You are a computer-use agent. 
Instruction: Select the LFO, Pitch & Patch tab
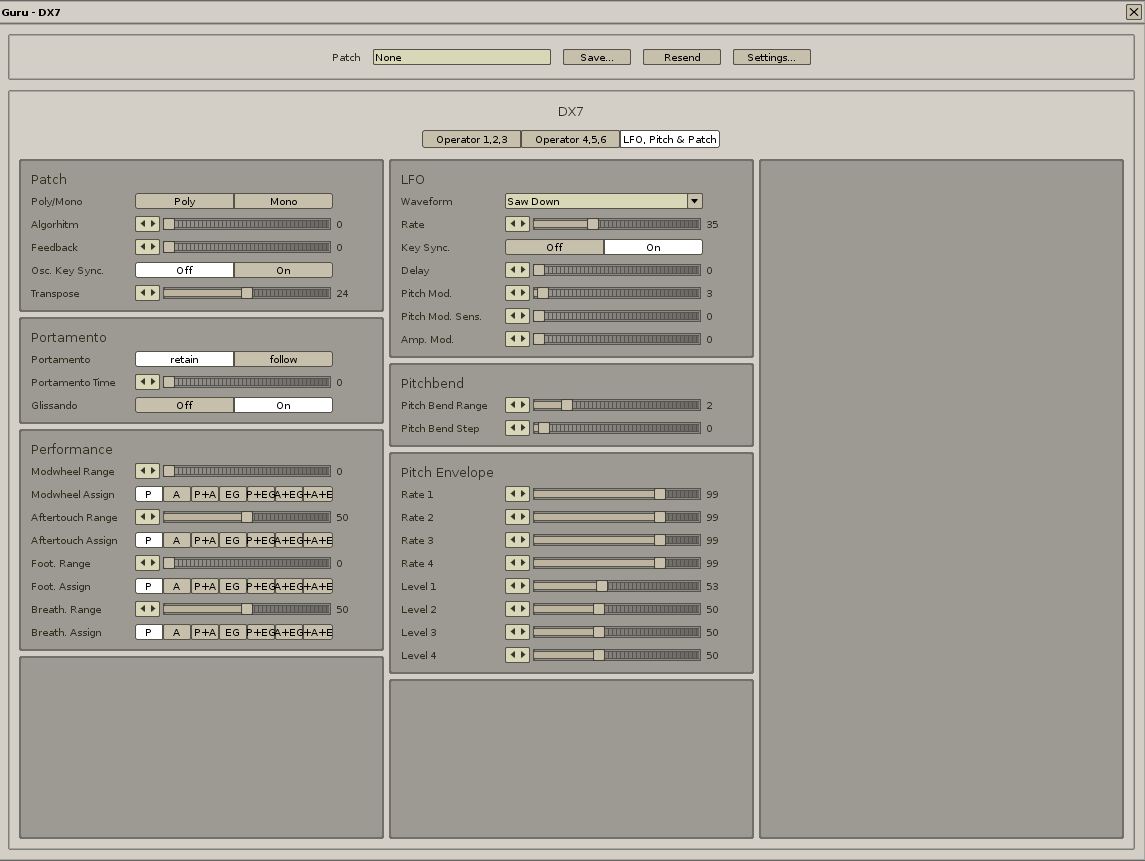670,139
